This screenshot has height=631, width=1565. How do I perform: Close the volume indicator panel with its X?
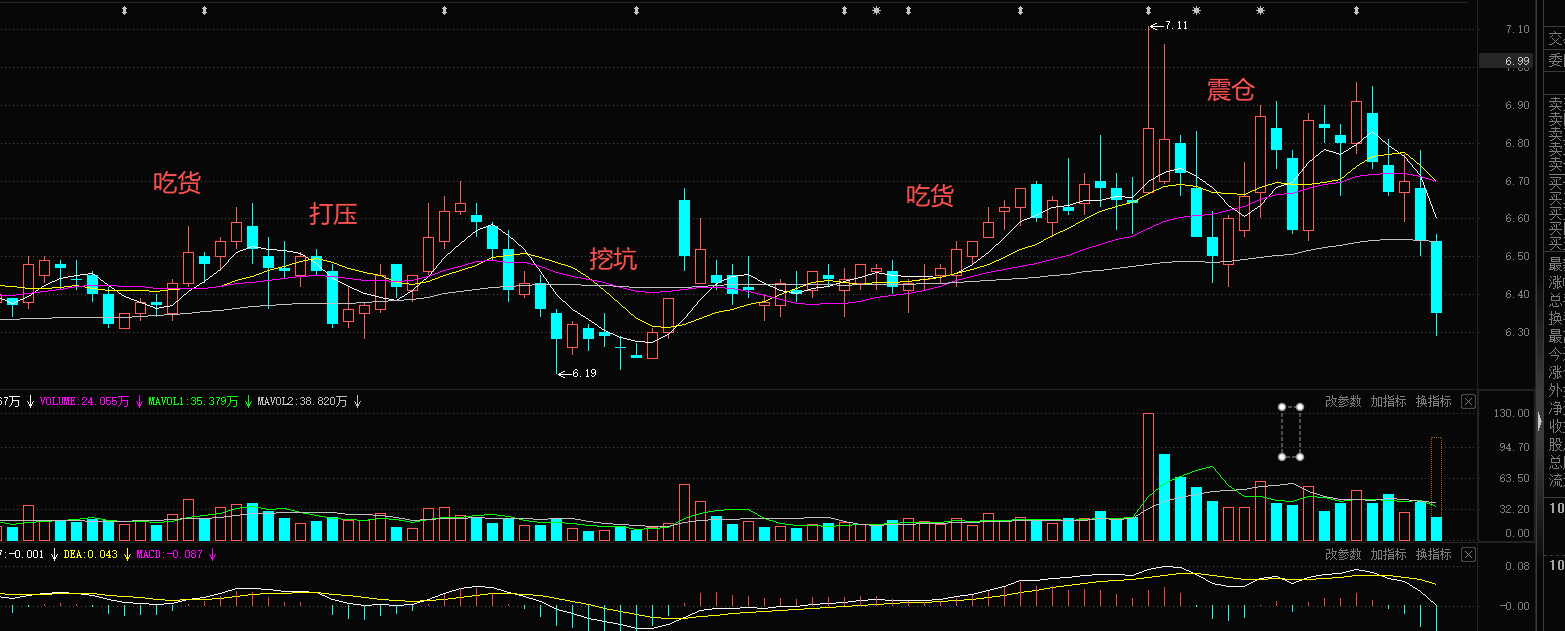tap(1468, 401)
